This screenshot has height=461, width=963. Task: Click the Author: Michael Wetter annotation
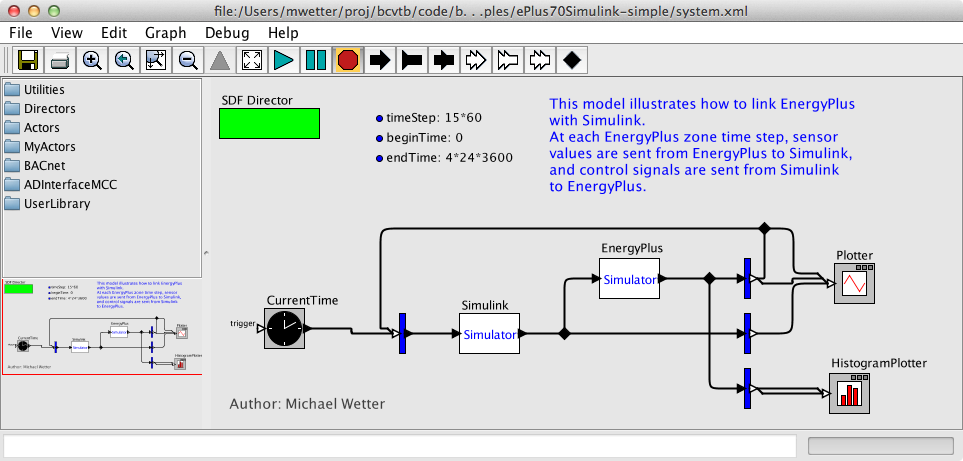307,404
